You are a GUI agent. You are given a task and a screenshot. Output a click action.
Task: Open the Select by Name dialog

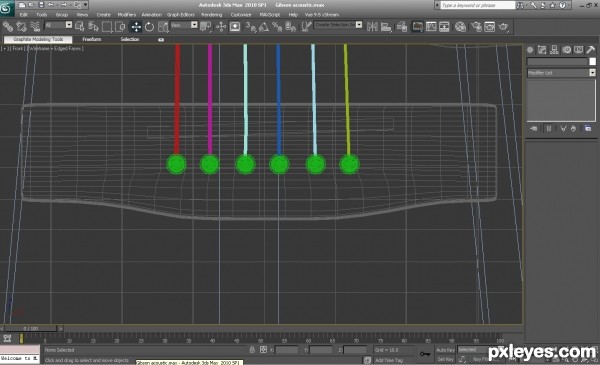tap(93, 27)
